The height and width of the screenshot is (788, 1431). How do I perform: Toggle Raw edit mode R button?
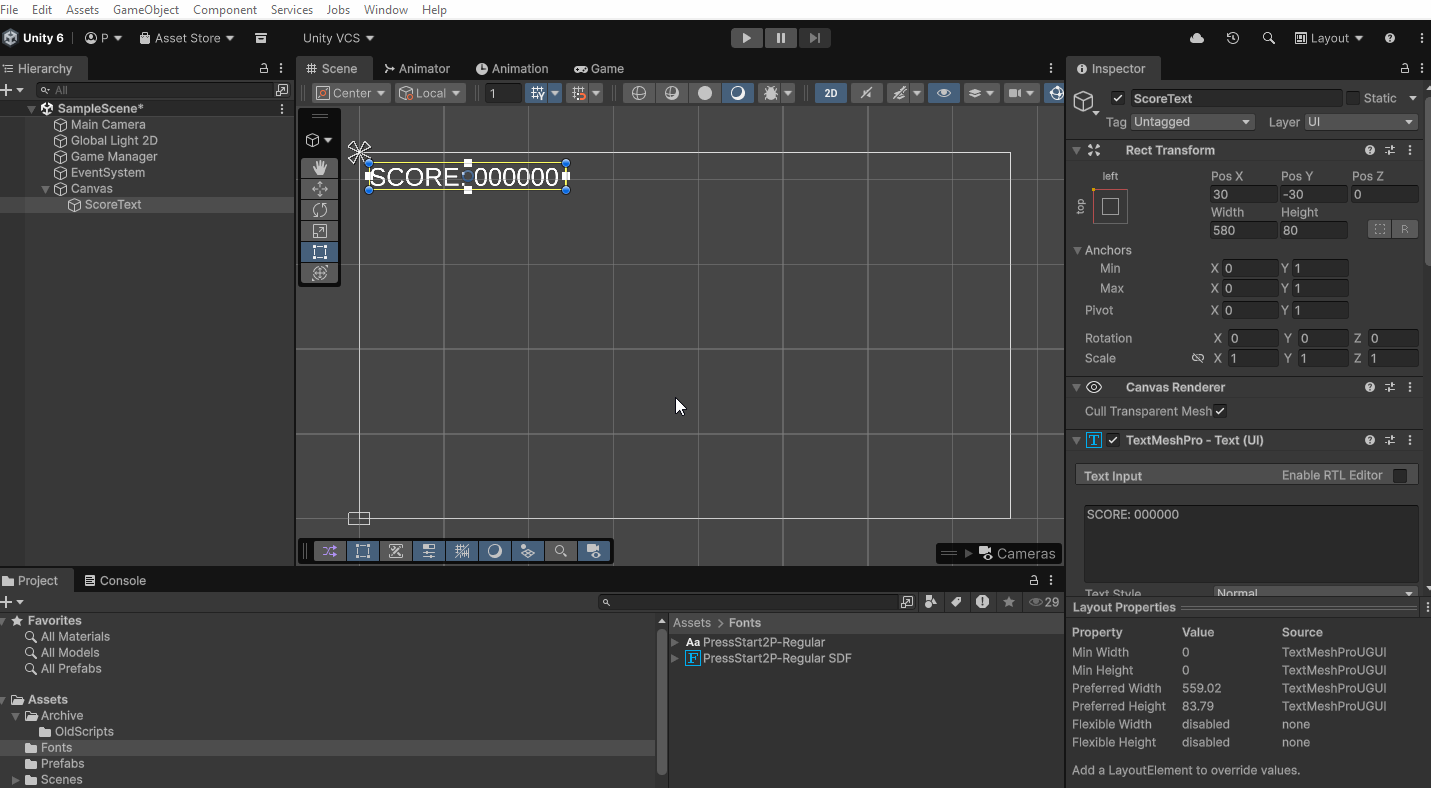tap(1405, 230)
